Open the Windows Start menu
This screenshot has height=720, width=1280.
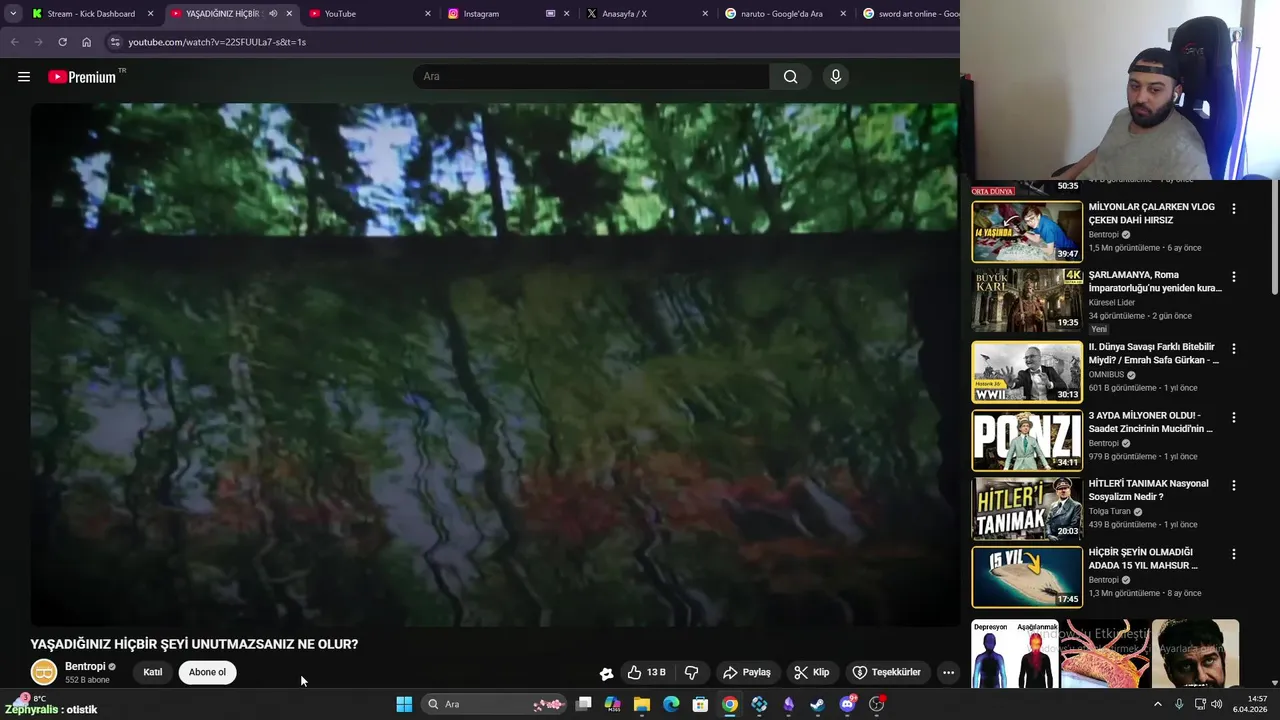point(404,704)
